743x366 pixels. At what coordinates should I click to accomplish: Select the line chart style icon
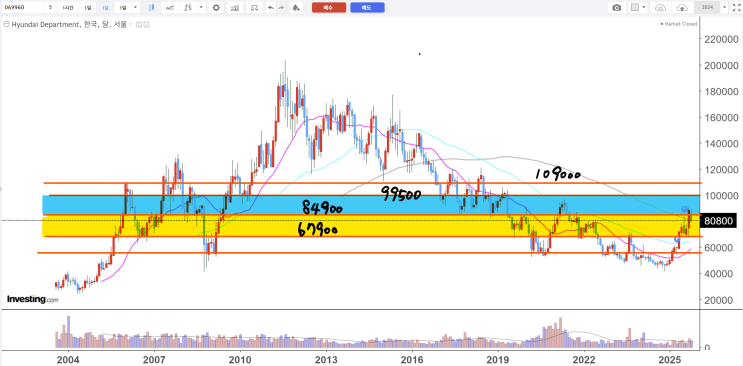click(x=170, y=8)
